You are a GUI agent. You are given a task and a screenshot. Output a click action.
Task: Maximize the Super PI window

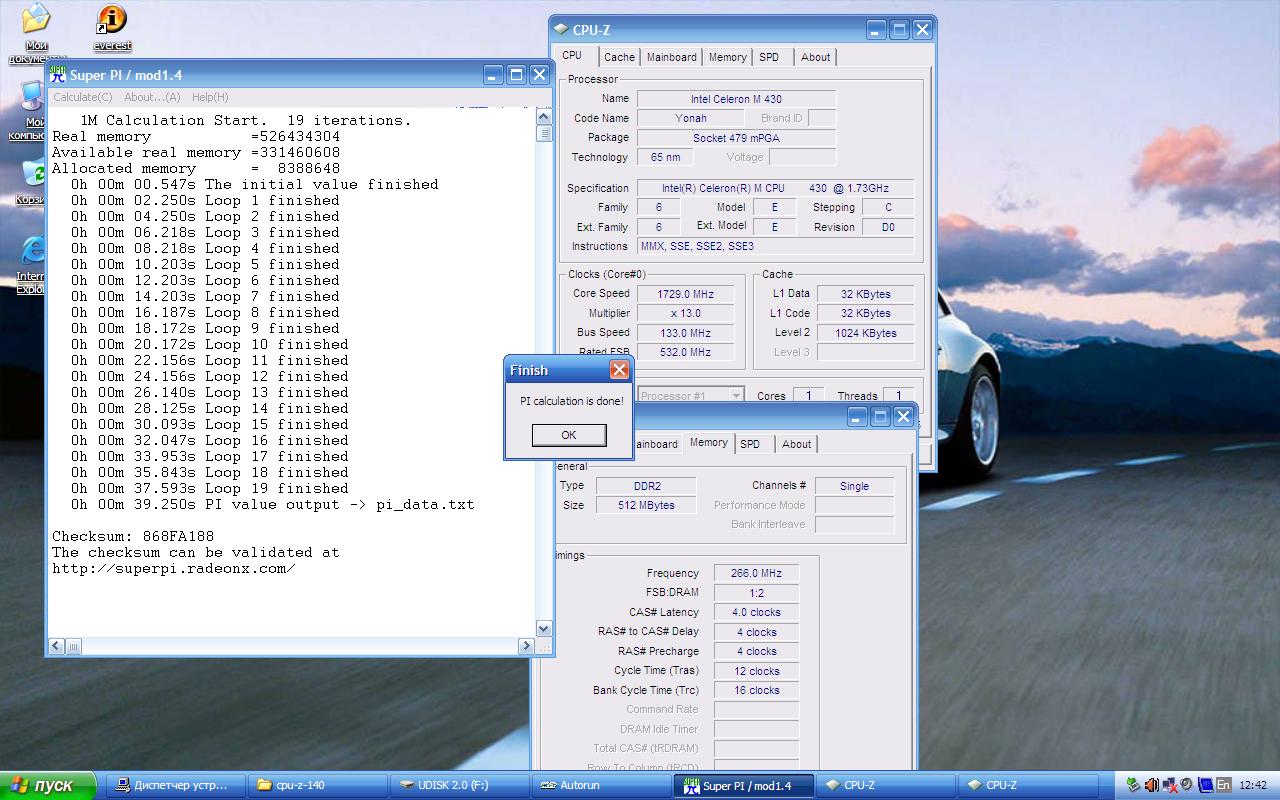(x=516, y=74)
